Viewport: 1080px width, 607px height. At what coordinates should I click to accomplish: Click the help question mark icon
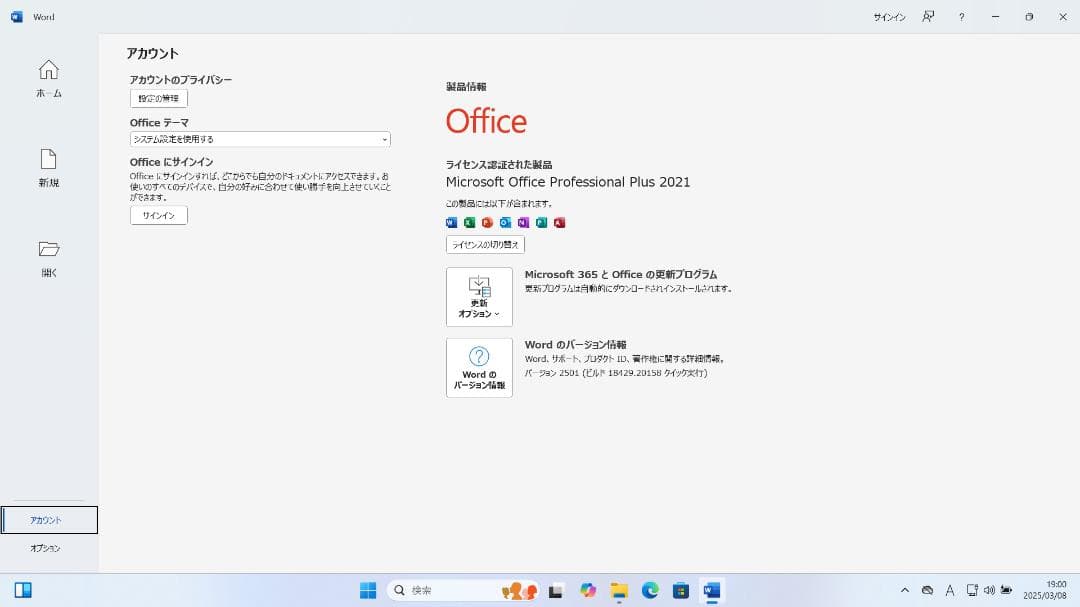(962, 16)
